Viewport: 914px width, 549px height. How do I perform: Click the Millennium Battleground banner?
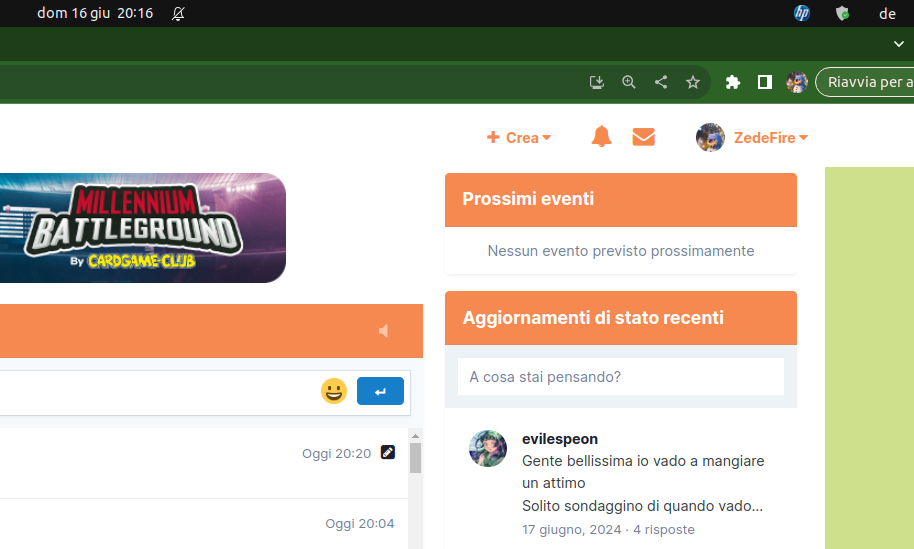point(143,228)
